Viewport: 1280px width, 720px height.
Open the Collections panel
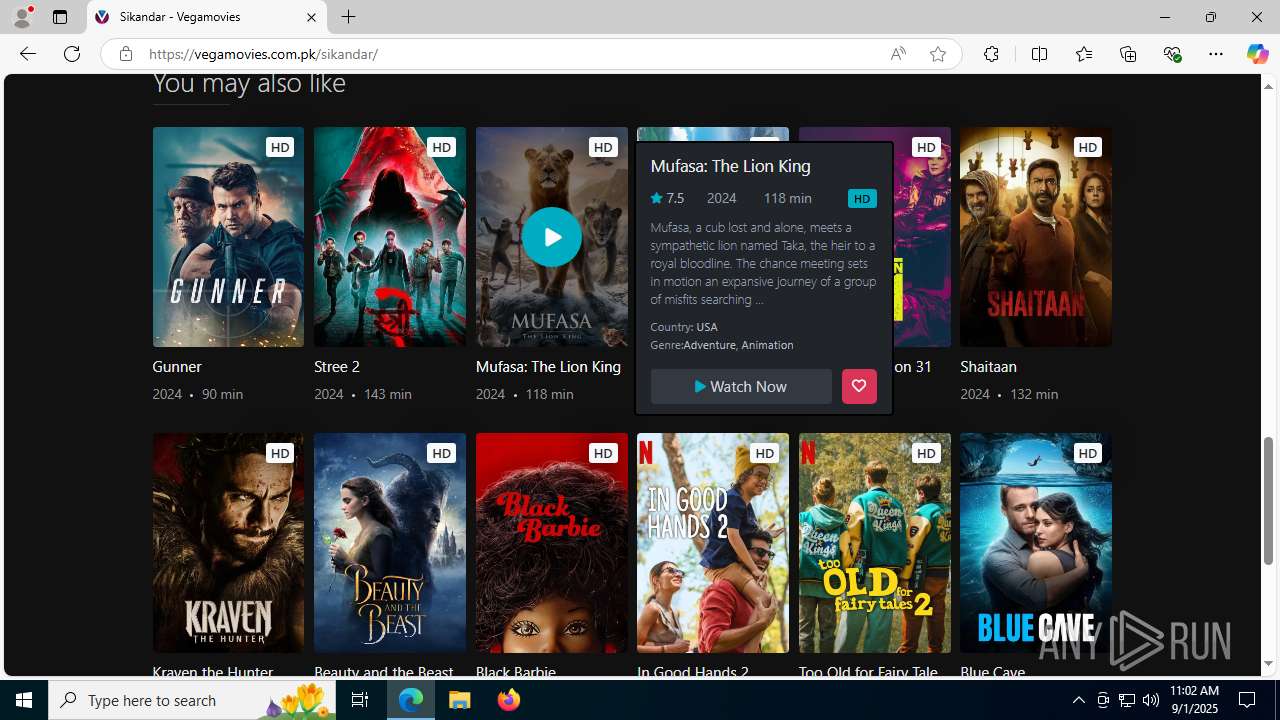click(x=1128, y=54)
